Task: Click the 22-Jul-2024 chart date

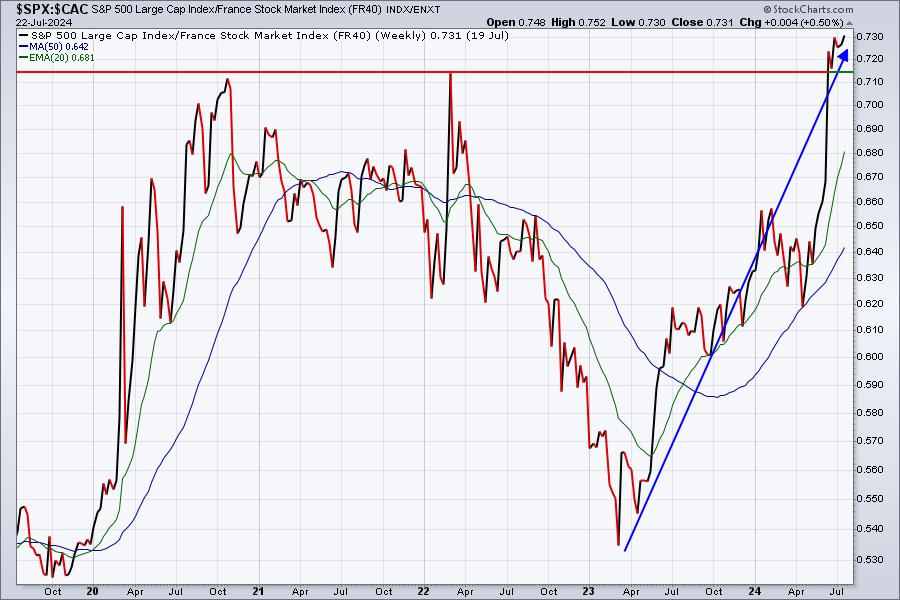Action: [44, 22]
